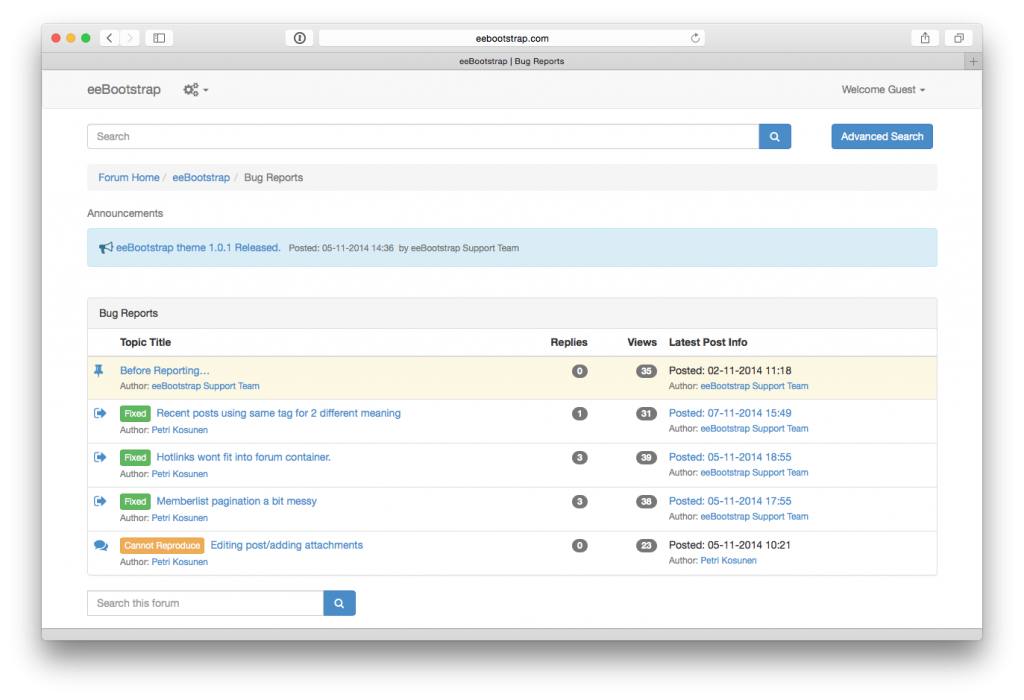
Task: Open Petri Kosunen in latest post column
Action: pyautogui.click(x=728, y=560)
